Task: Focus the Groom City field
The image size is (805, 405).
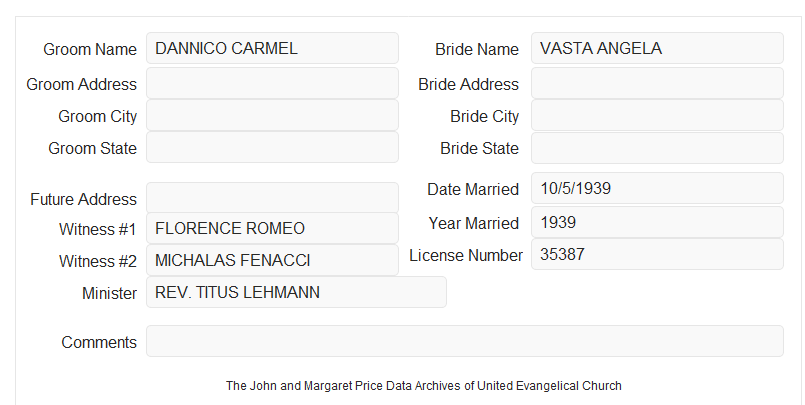Action: (x=272, y=115)
